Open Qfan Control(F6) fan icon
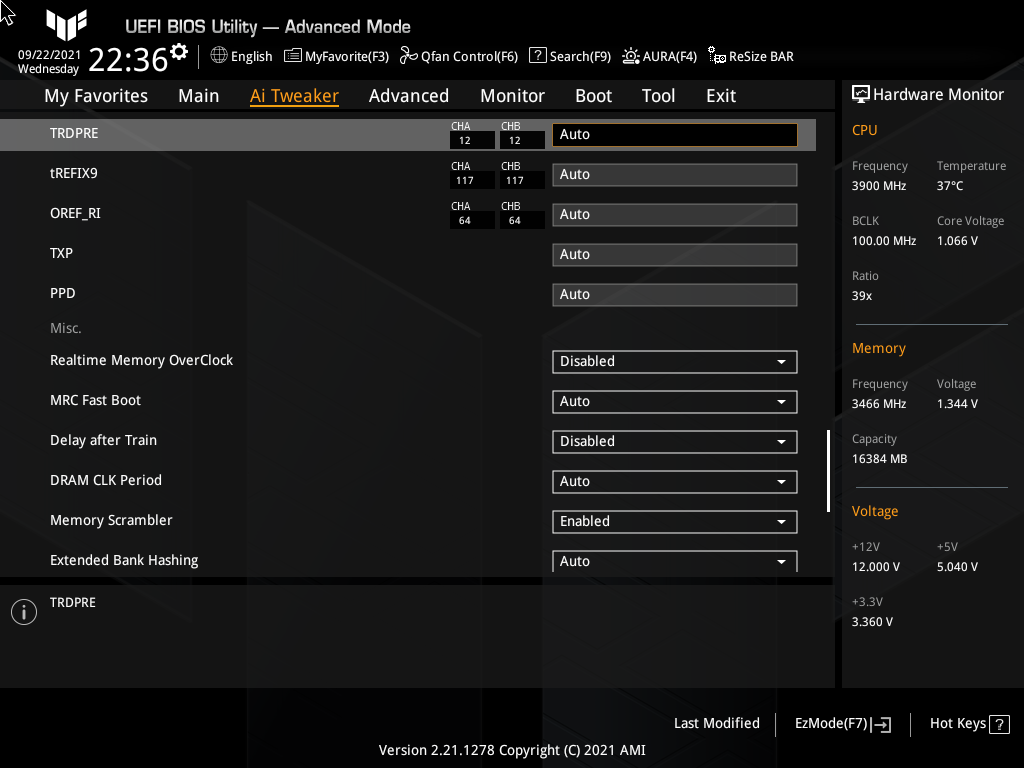This screenshot has height=768, width=1024. tap(408, 56)
